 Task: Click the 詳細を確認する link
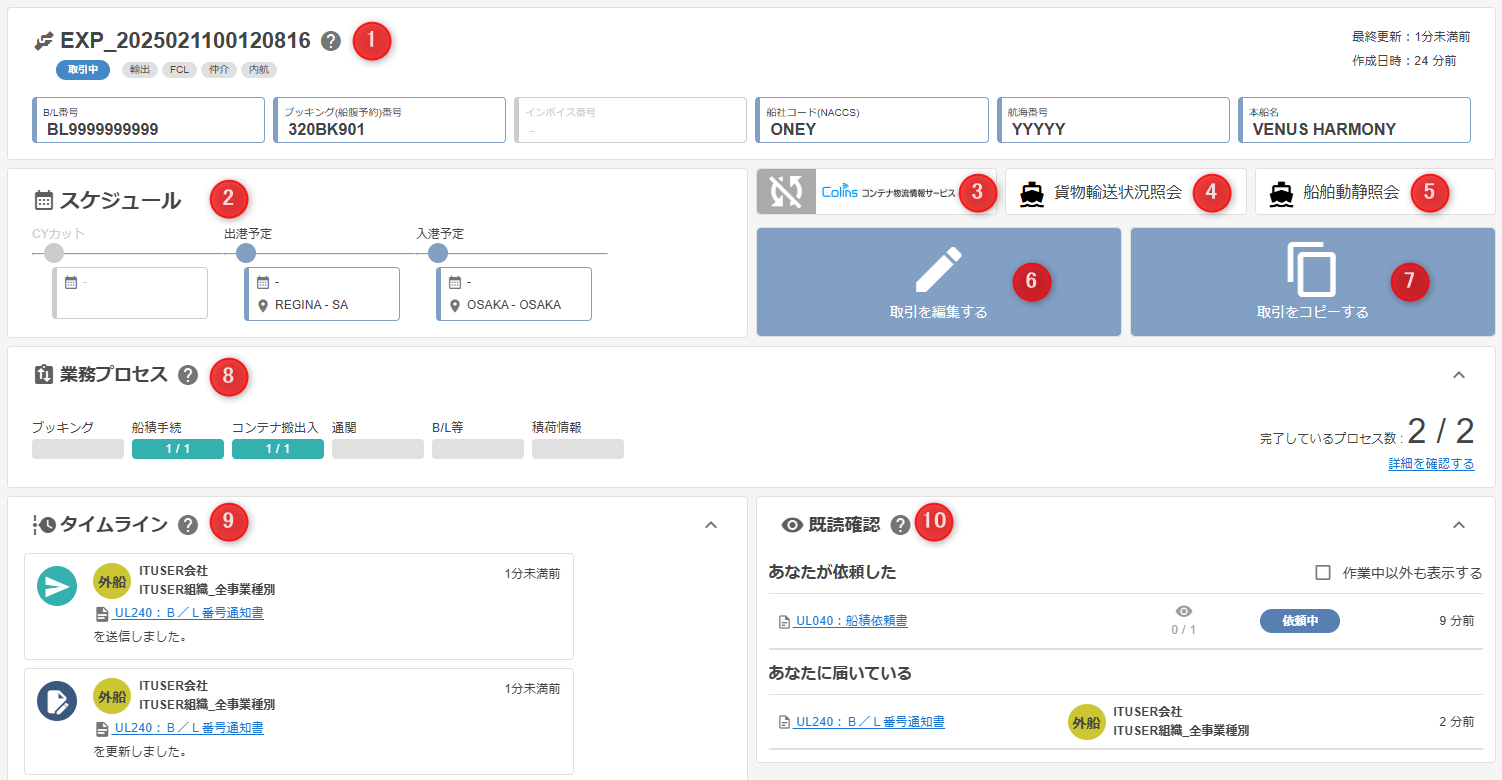[1430, 464]
